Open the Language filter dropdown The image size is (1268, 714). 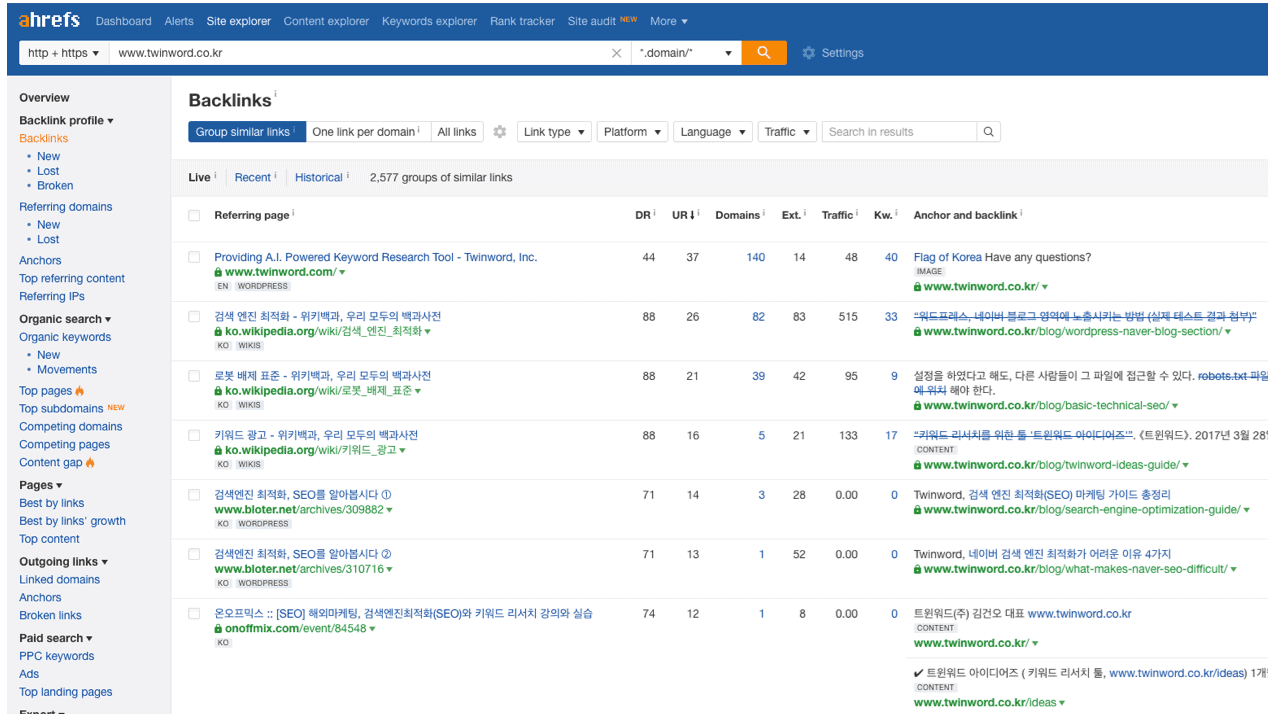pyautogui.click(x=713, y=132)
